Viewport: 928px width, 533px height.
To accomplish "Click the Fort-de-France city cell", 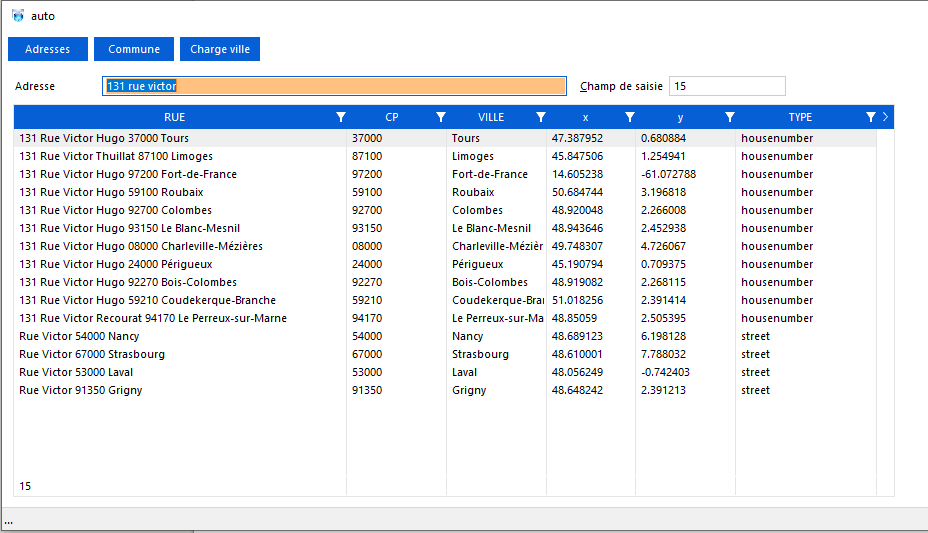I will (489, 174).
